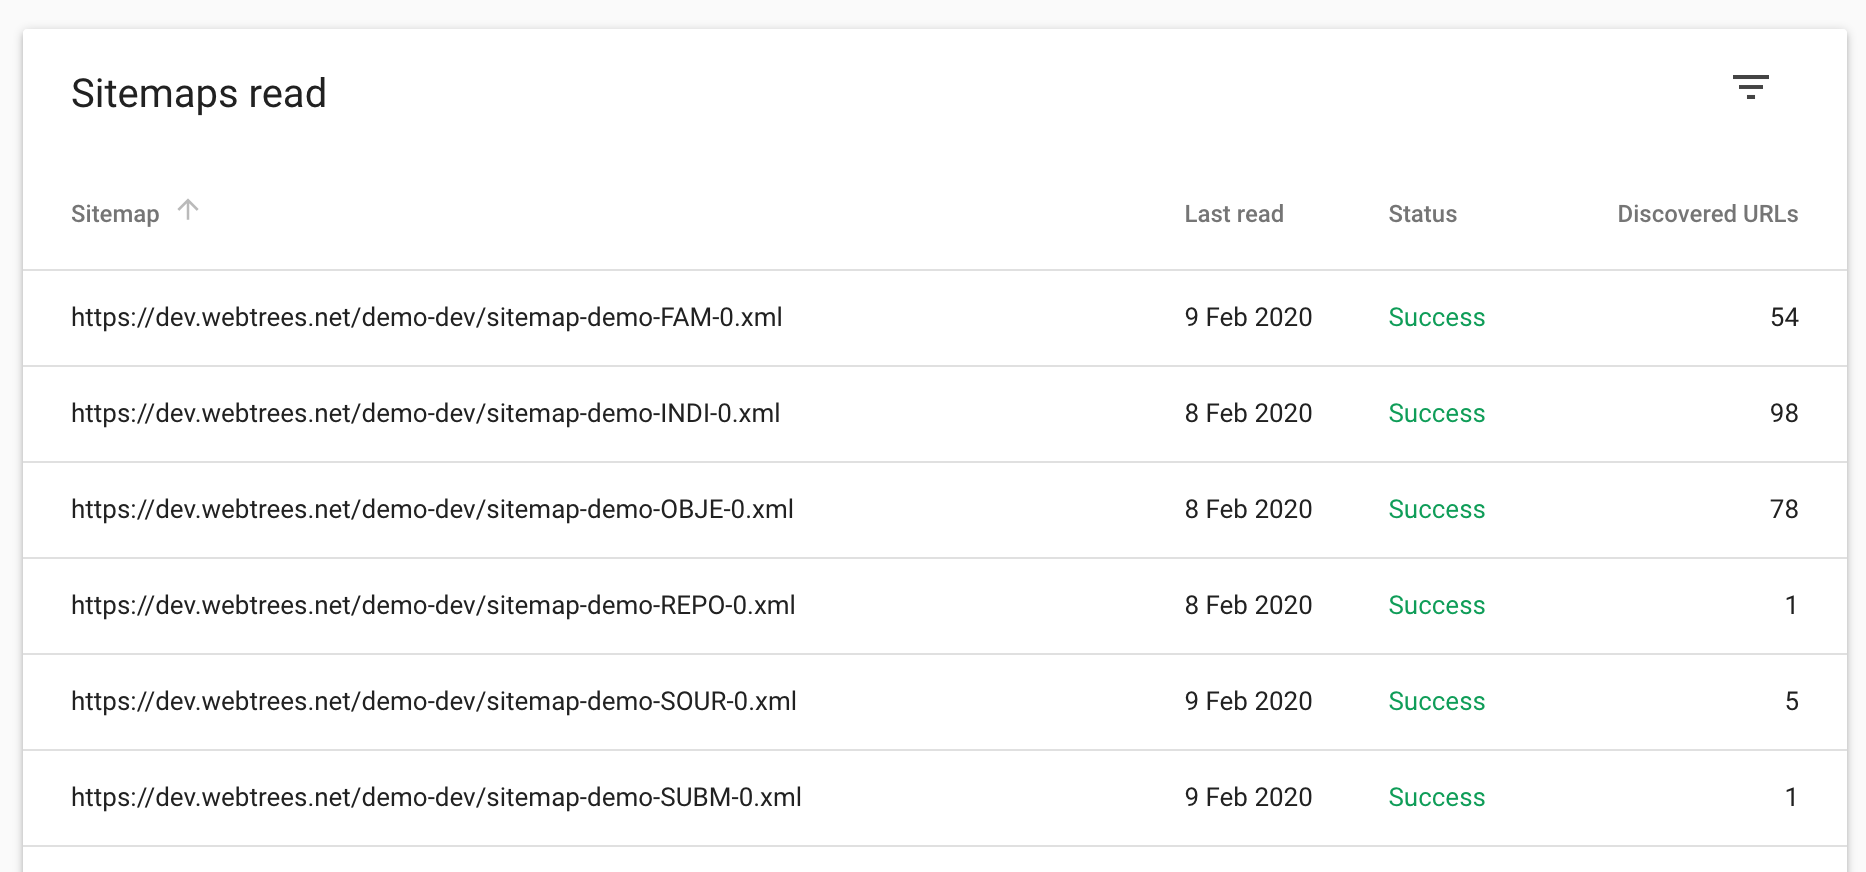Click the 78 discovered URLs value
This screenshot has height=872, width=1866.
(x=1783, y=510)
